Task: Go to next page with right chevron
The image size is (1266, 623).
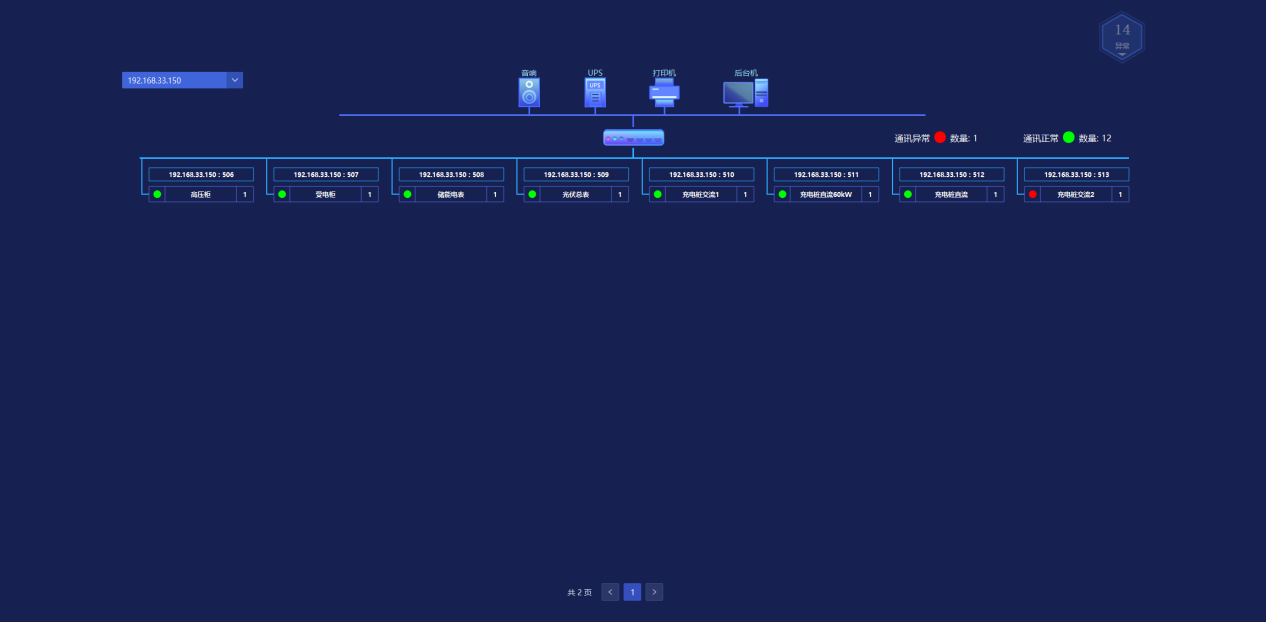Action: pos(654,592)
